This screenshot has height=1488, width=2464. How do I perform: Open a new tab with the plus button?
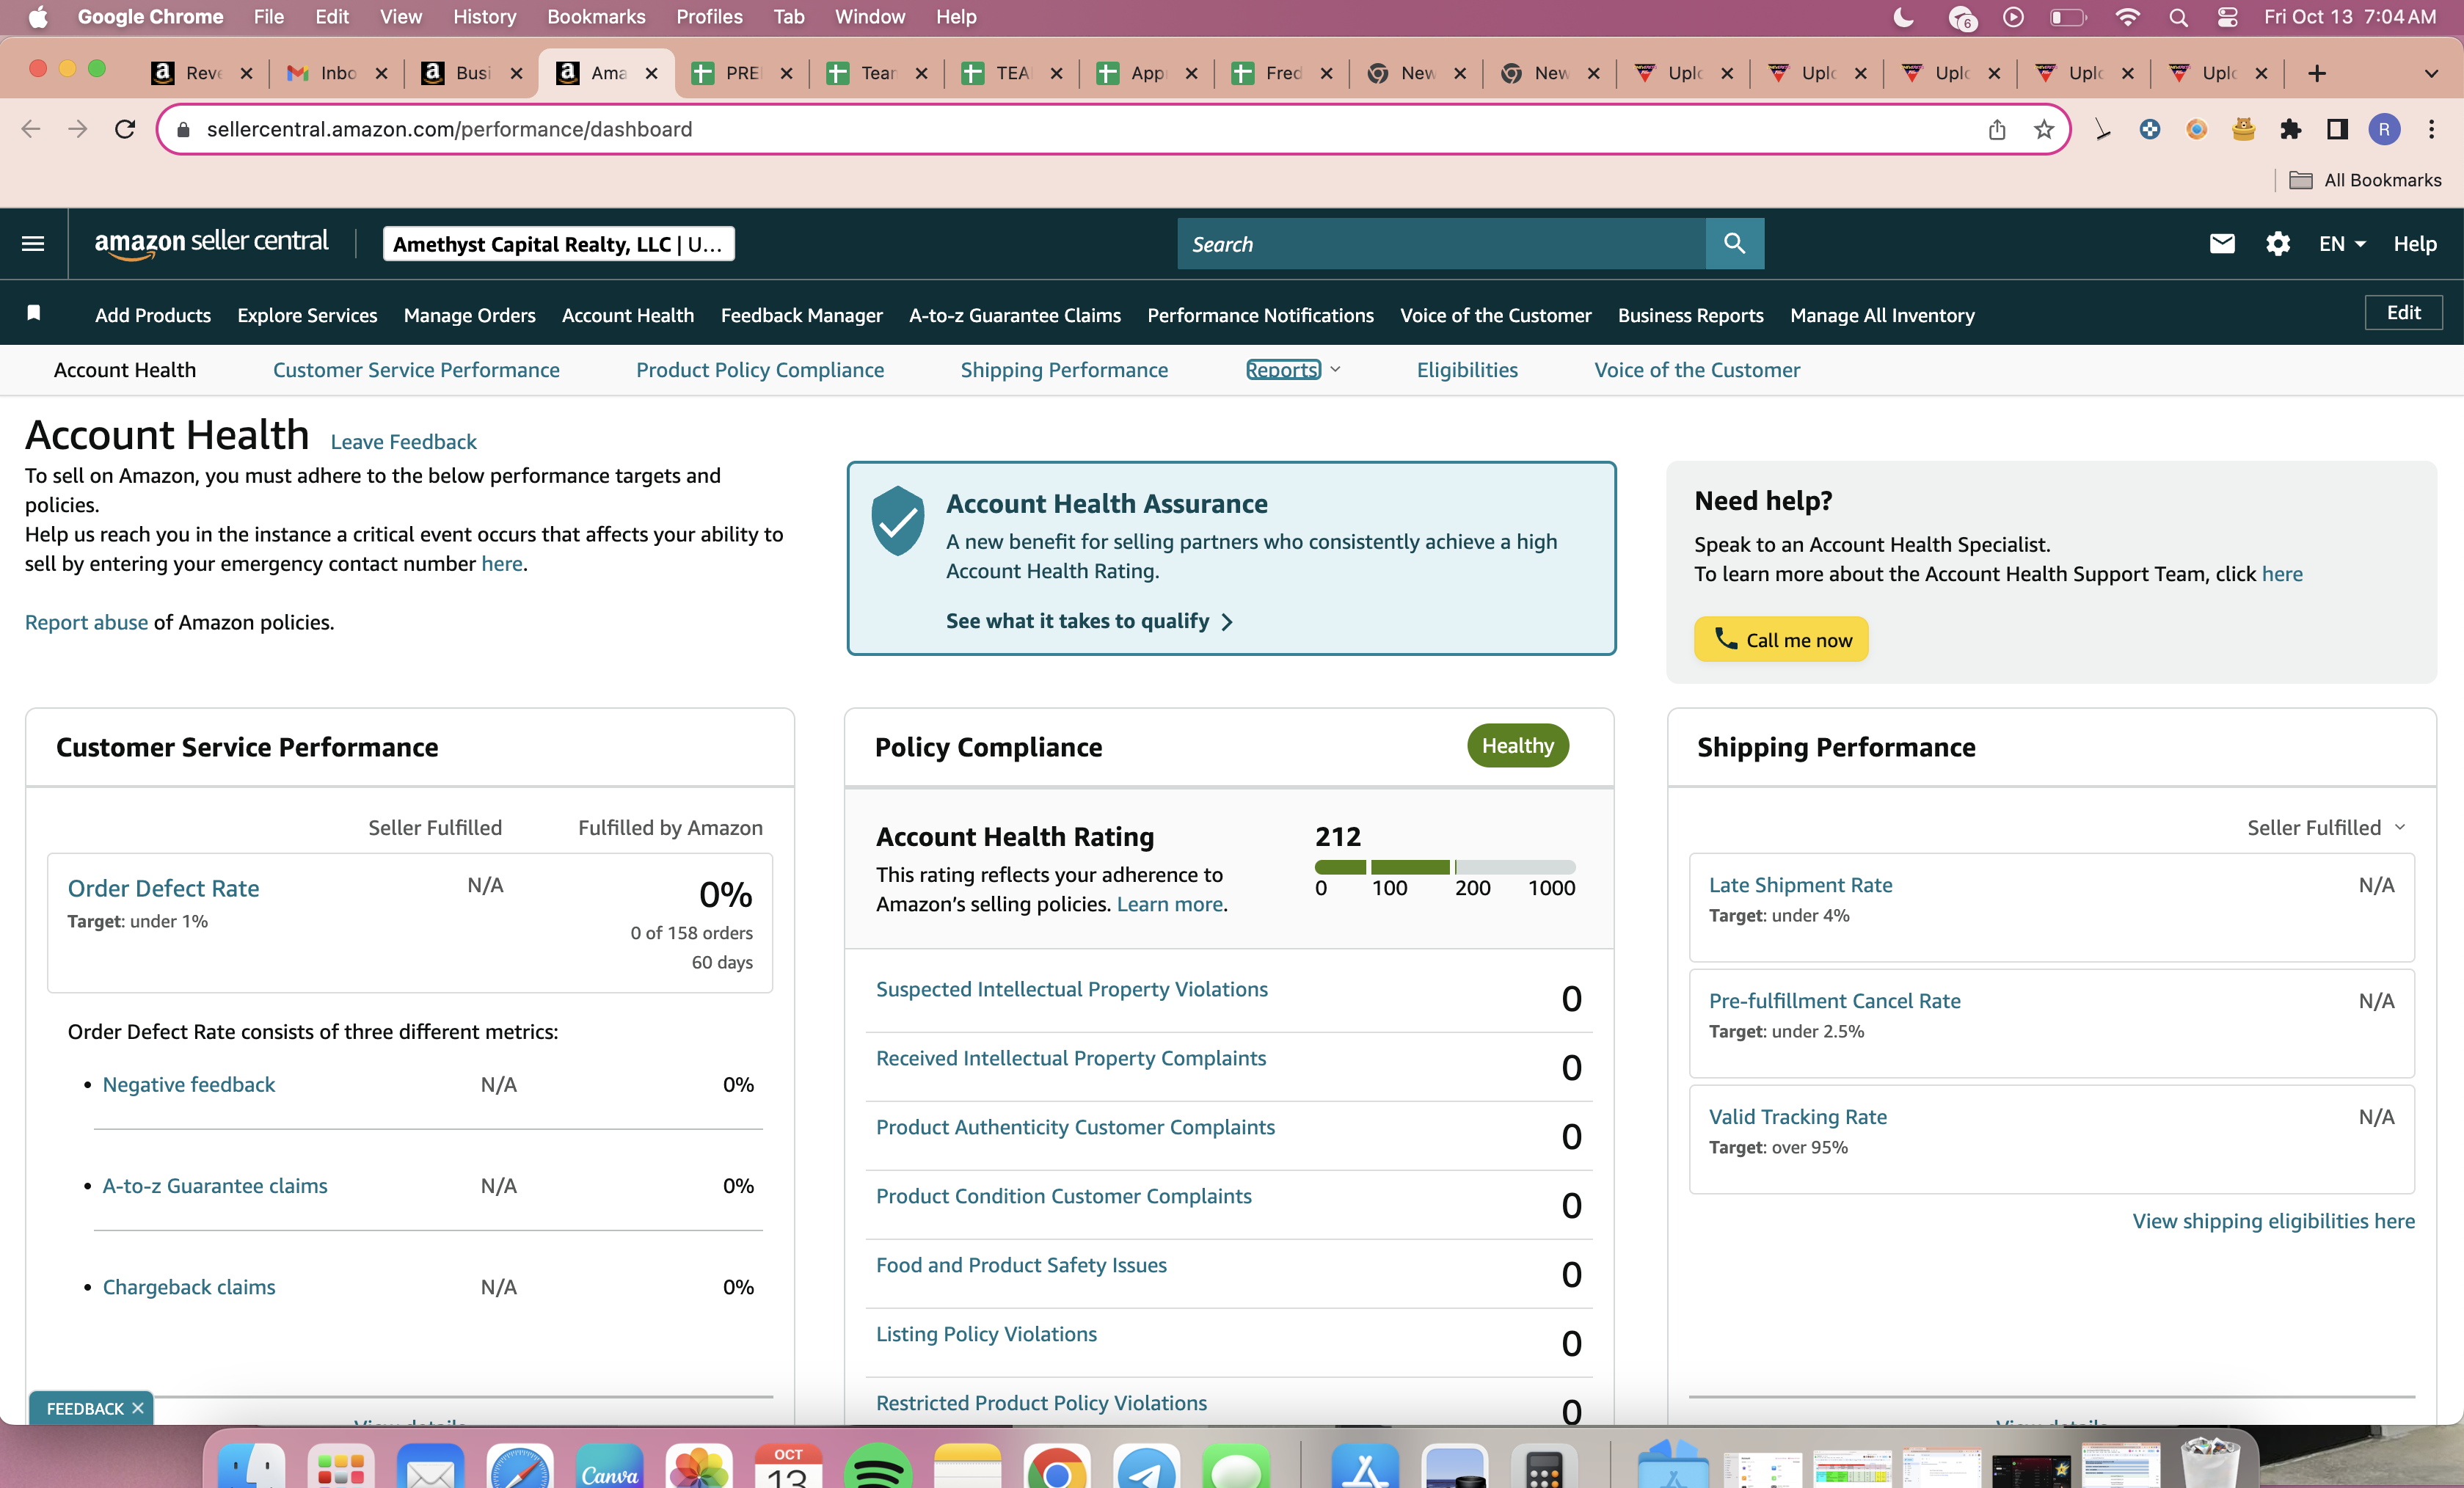point(2316,73)
